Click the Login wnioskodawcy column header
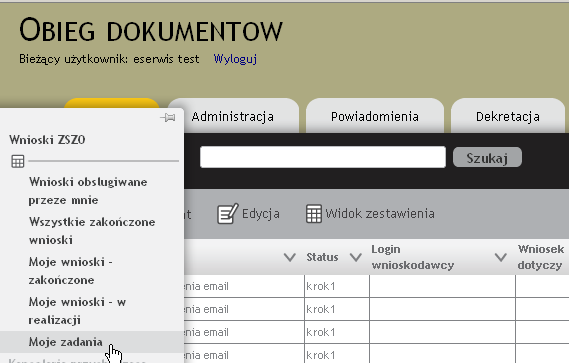Image resolution: width=569 pixels, height=363 pixels. pyautogui.click(x=413, y=257)
